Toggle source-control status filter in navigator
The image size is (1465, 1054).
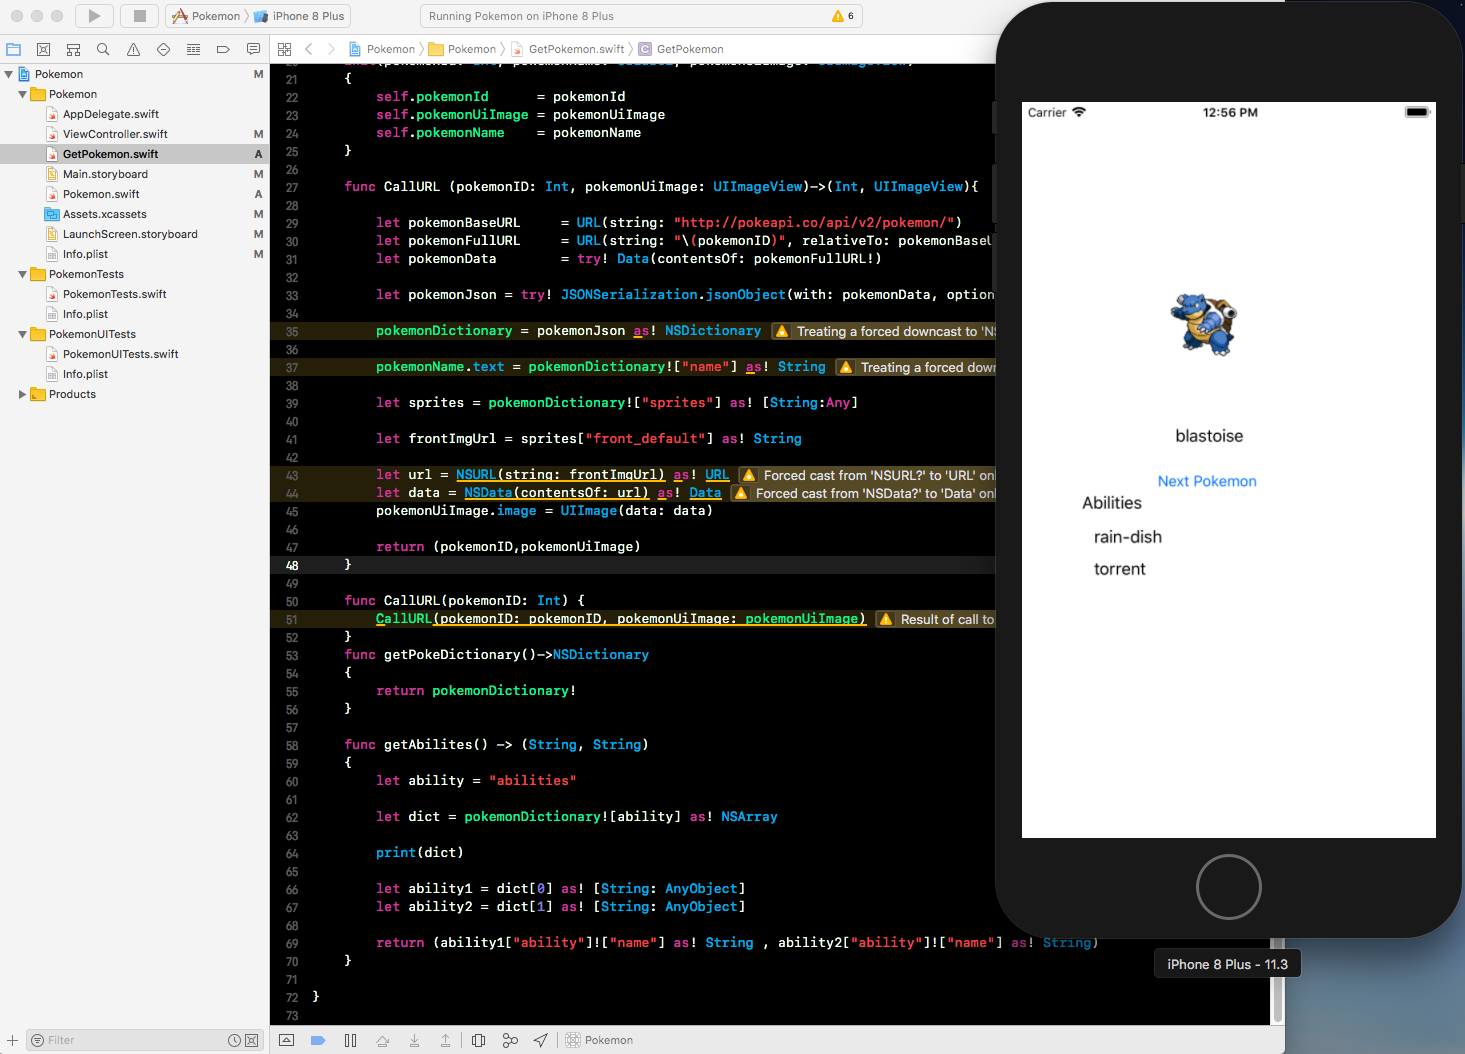251,1040
